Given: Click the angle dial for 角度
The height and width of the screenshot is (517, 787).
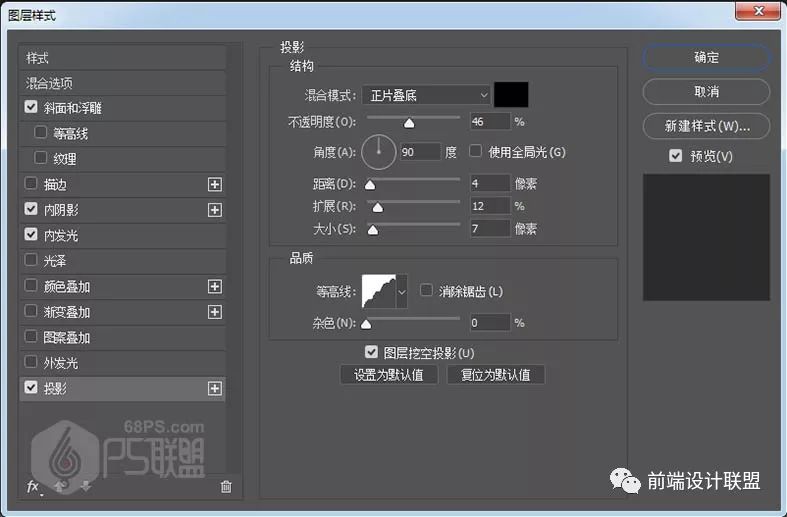Looking at the screenshot, I should (x=379, y=152).
